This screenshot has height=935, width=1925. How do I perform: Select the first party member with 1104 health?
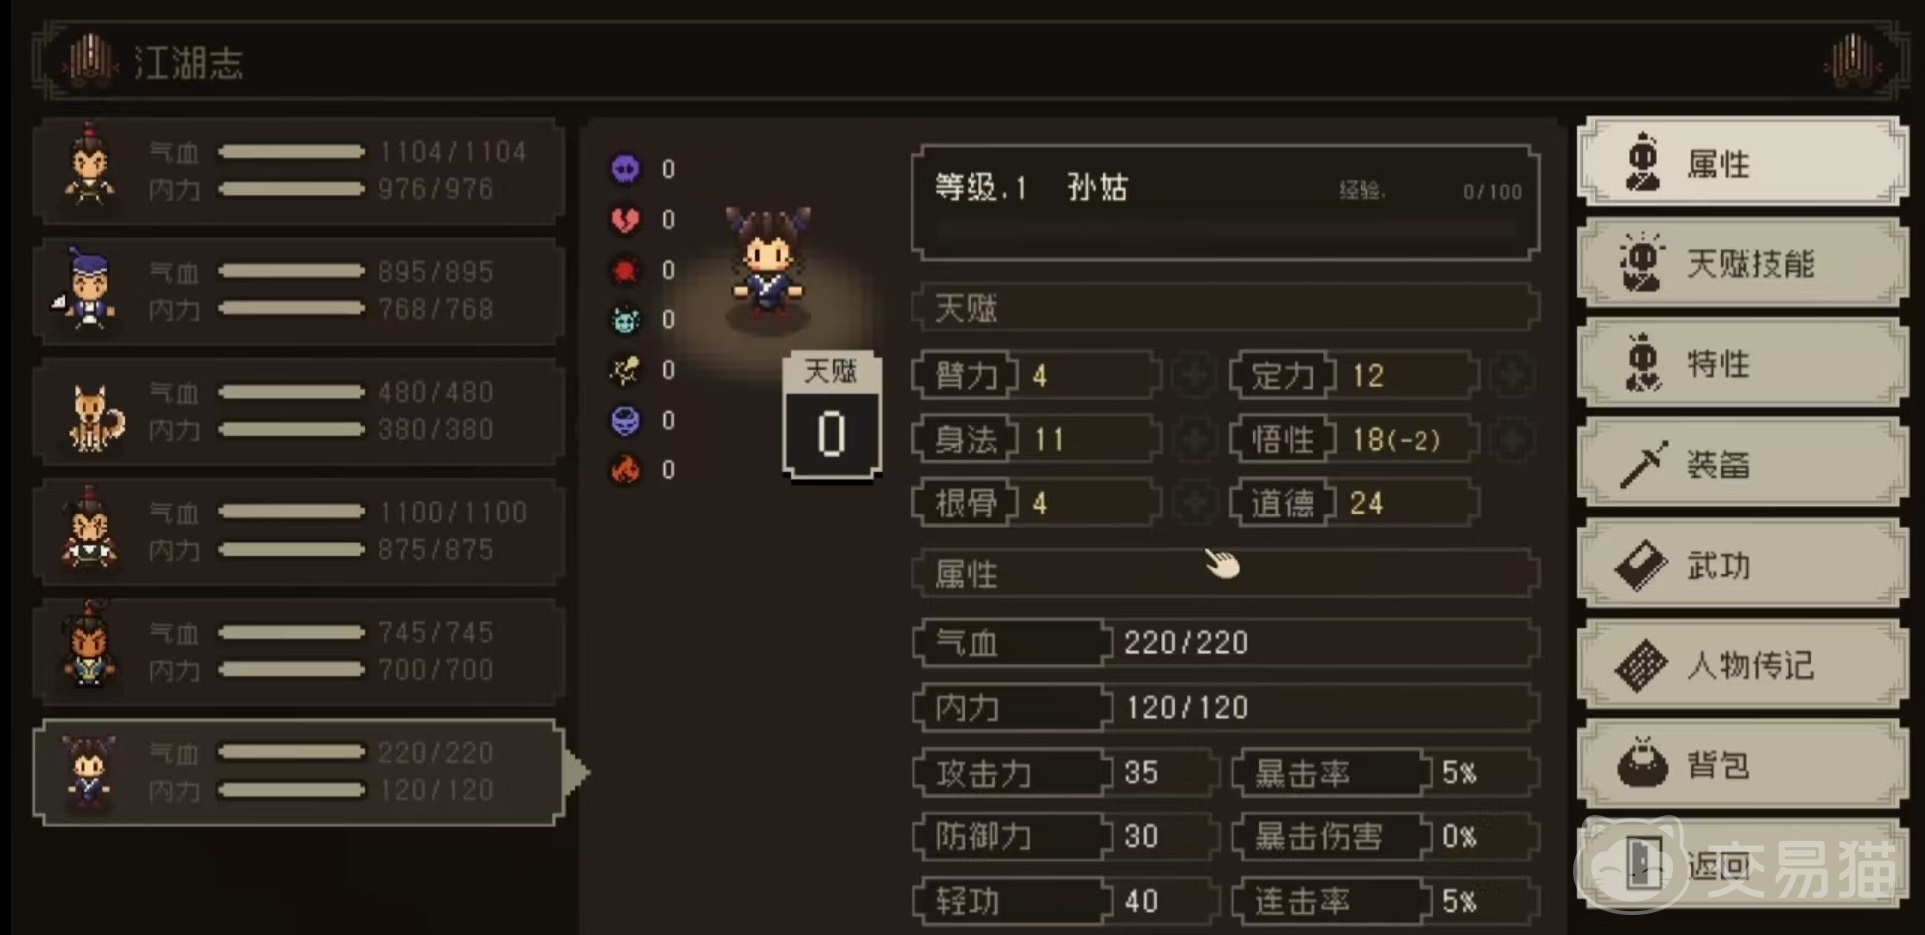[299, 170]
